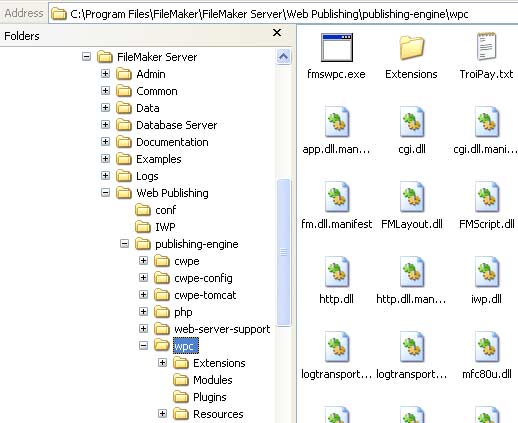Expand the Examples folder node
Image resolution: width=518 pixels, height=423 pixels.
click(105, 158)
